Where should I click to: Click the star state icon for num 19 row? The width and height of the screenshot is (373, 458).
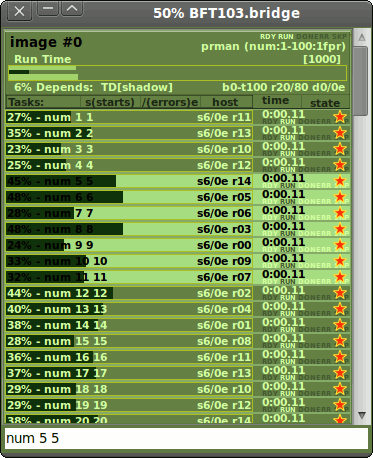coord(340,405)
